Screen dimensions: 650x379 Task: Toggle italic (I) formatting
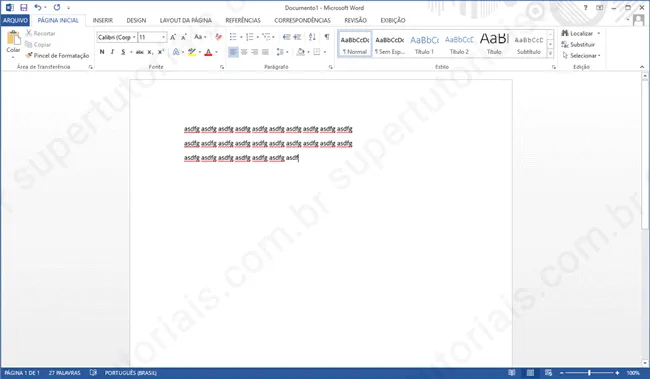pos(112,52)
